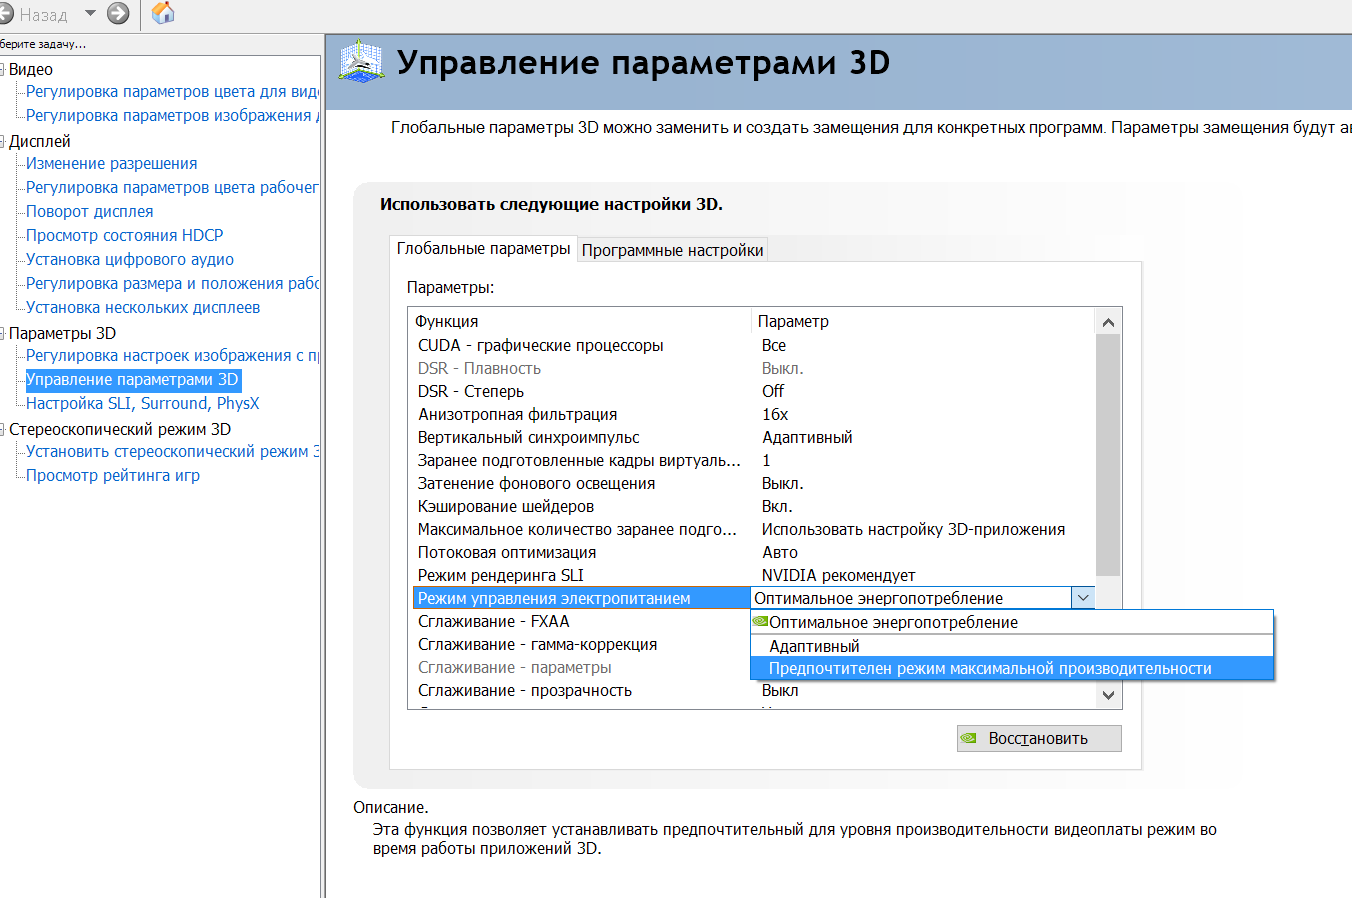Click the 3D settings header icon
Viewport: 1352px width, 898px height.
pyautogui.click(x=361, y=62)
